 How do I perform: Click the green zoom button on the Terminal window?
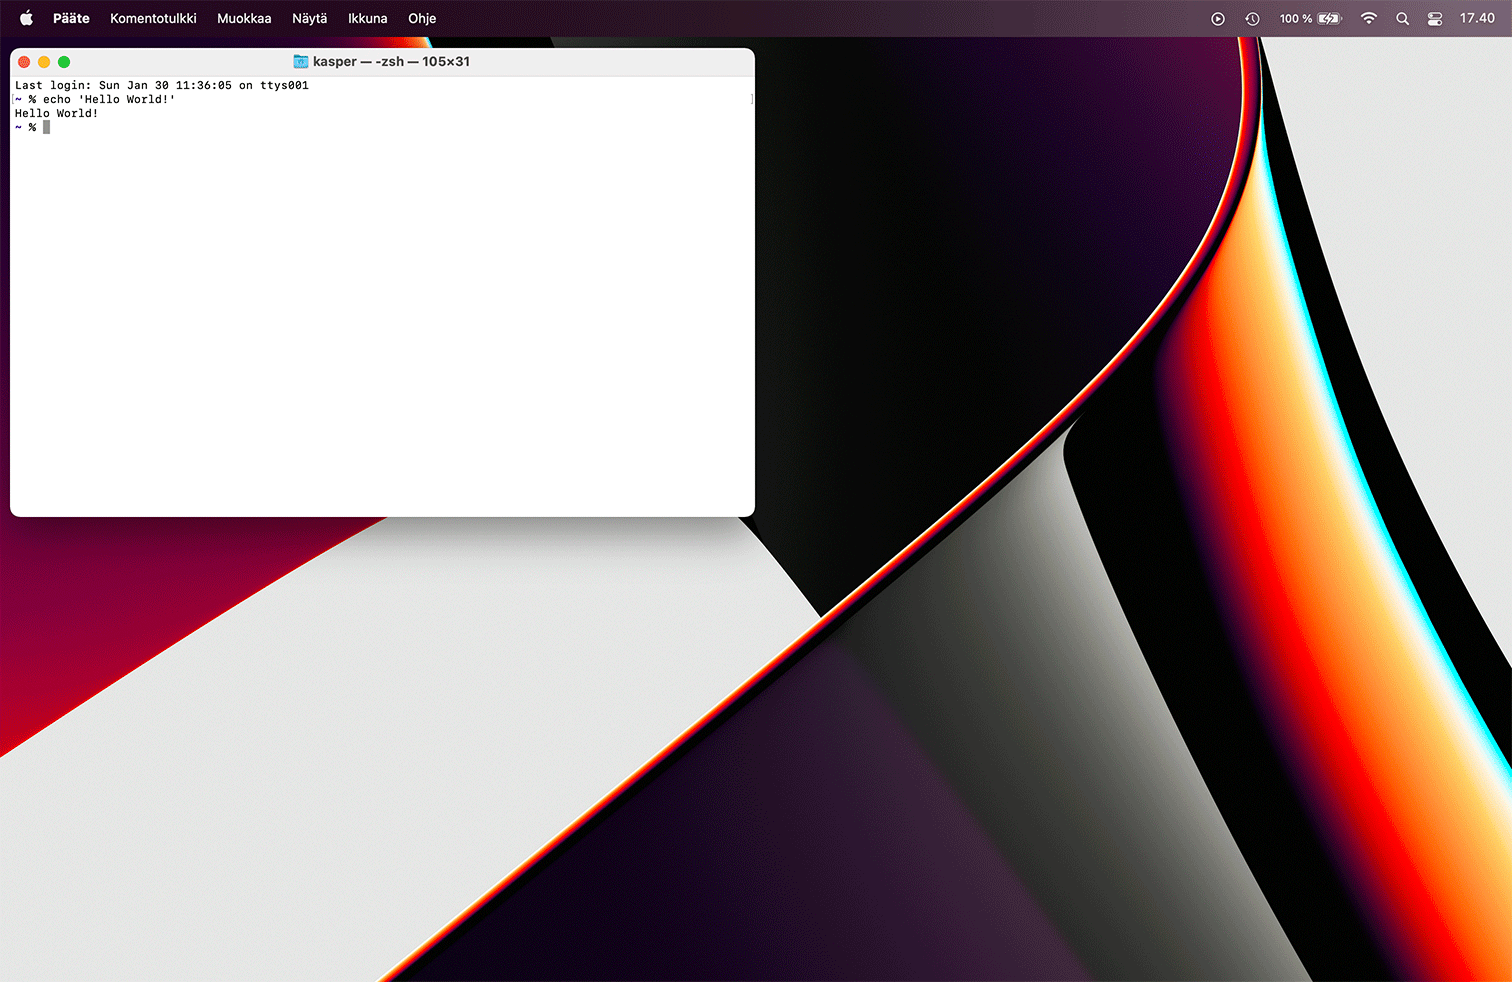(64, 61)
